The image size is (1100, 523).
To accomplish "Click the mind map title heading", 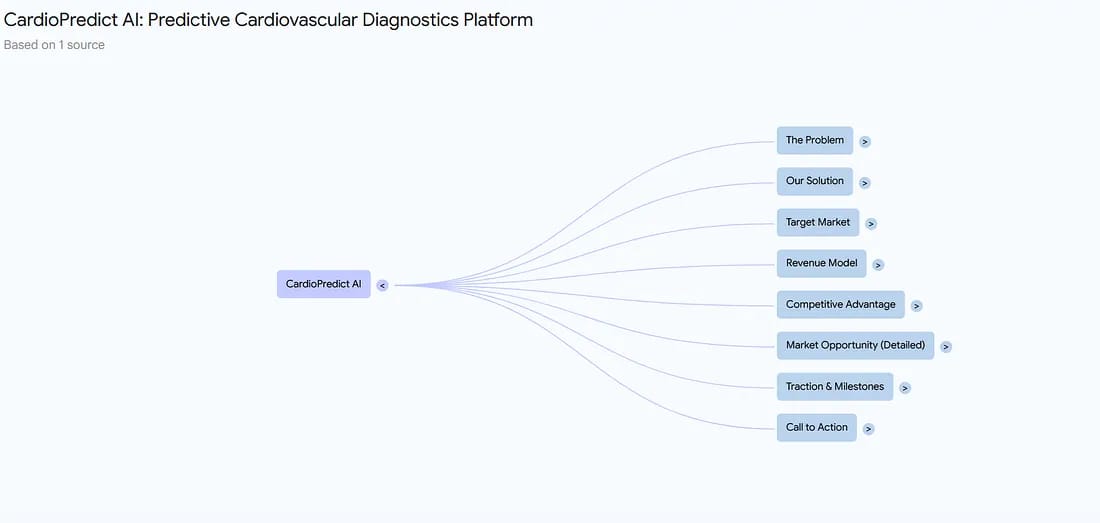I will tap(268, 20).
